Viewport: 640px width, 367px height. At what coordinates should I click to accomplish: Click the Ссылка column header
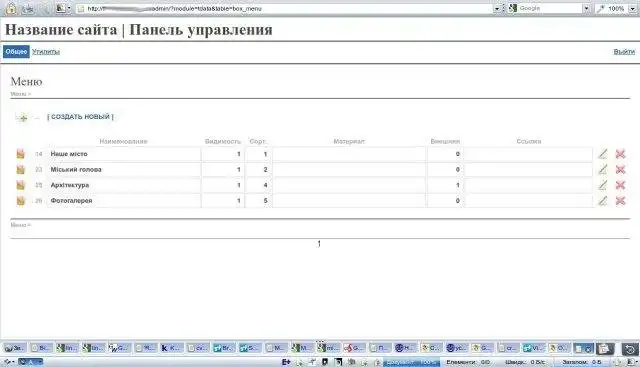coord(529,141)
